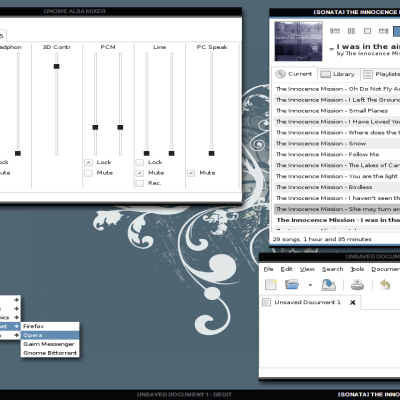Viewport: 400px width, 400px height.
Task: Click the right PCM channel slider handle
Action: pos(120,127)
